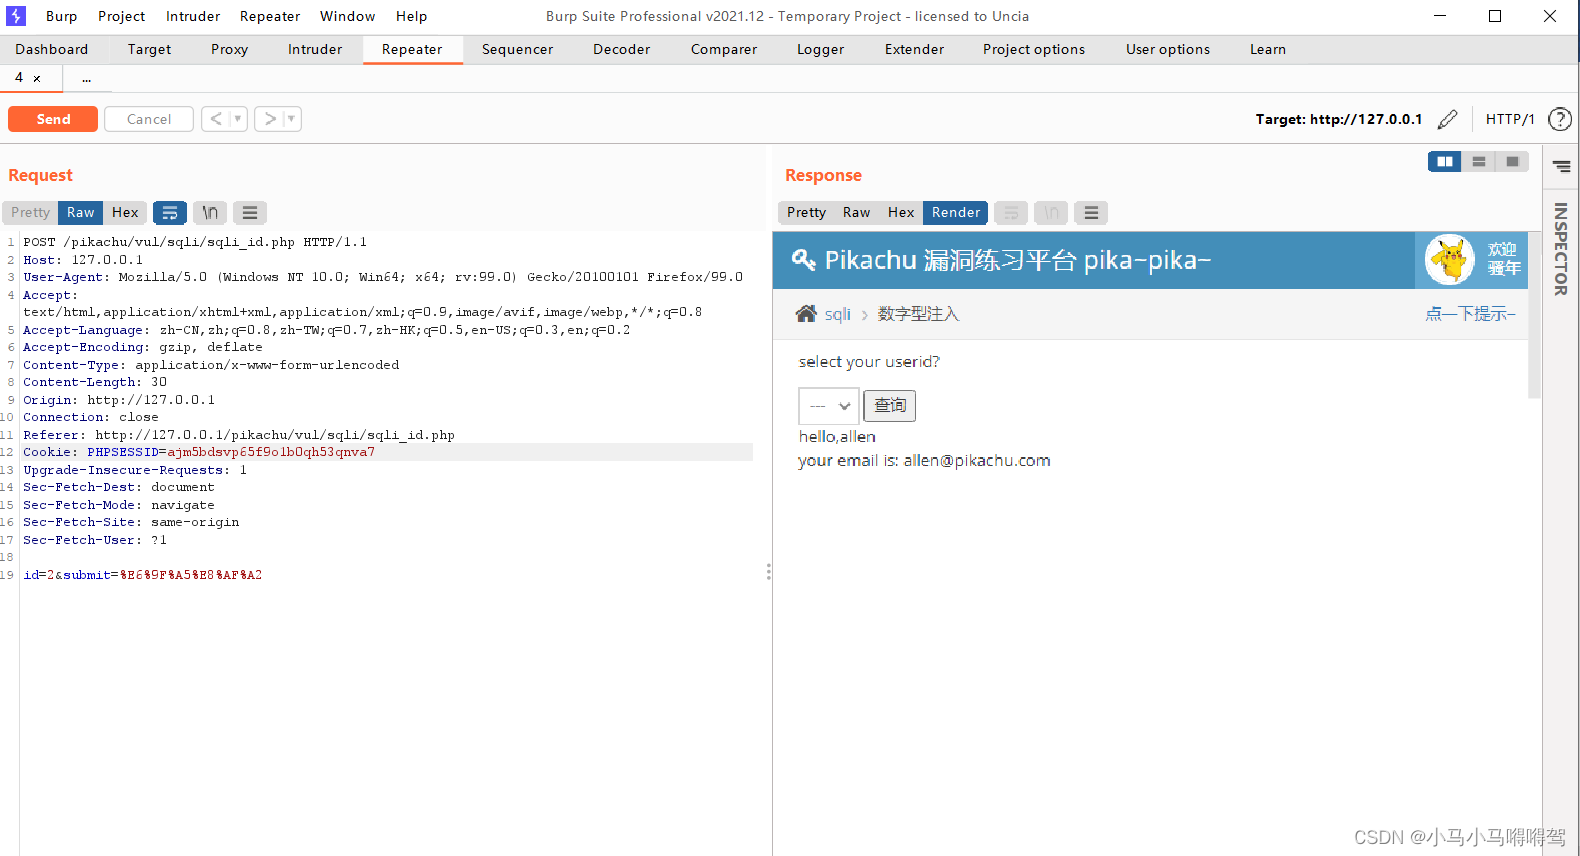Switch to Comparer tab
Image resolution: width=1580 pixels, height=856 pixels.
point(724,49)
